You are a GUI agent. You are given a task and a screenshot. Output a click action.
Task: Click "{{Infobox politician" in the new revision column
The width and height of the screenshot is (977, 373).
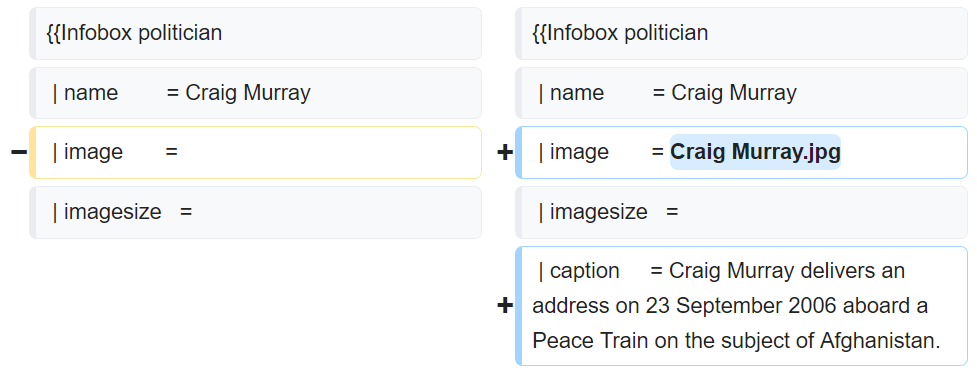(x=620, y=32)
